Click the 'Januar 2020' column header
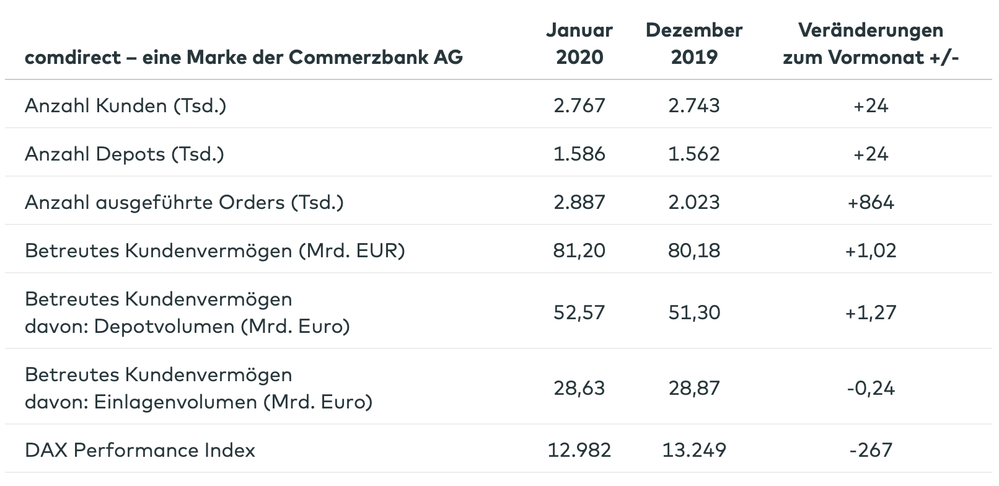The width and height of the screenshot is (999, 486). pos(580,44)
